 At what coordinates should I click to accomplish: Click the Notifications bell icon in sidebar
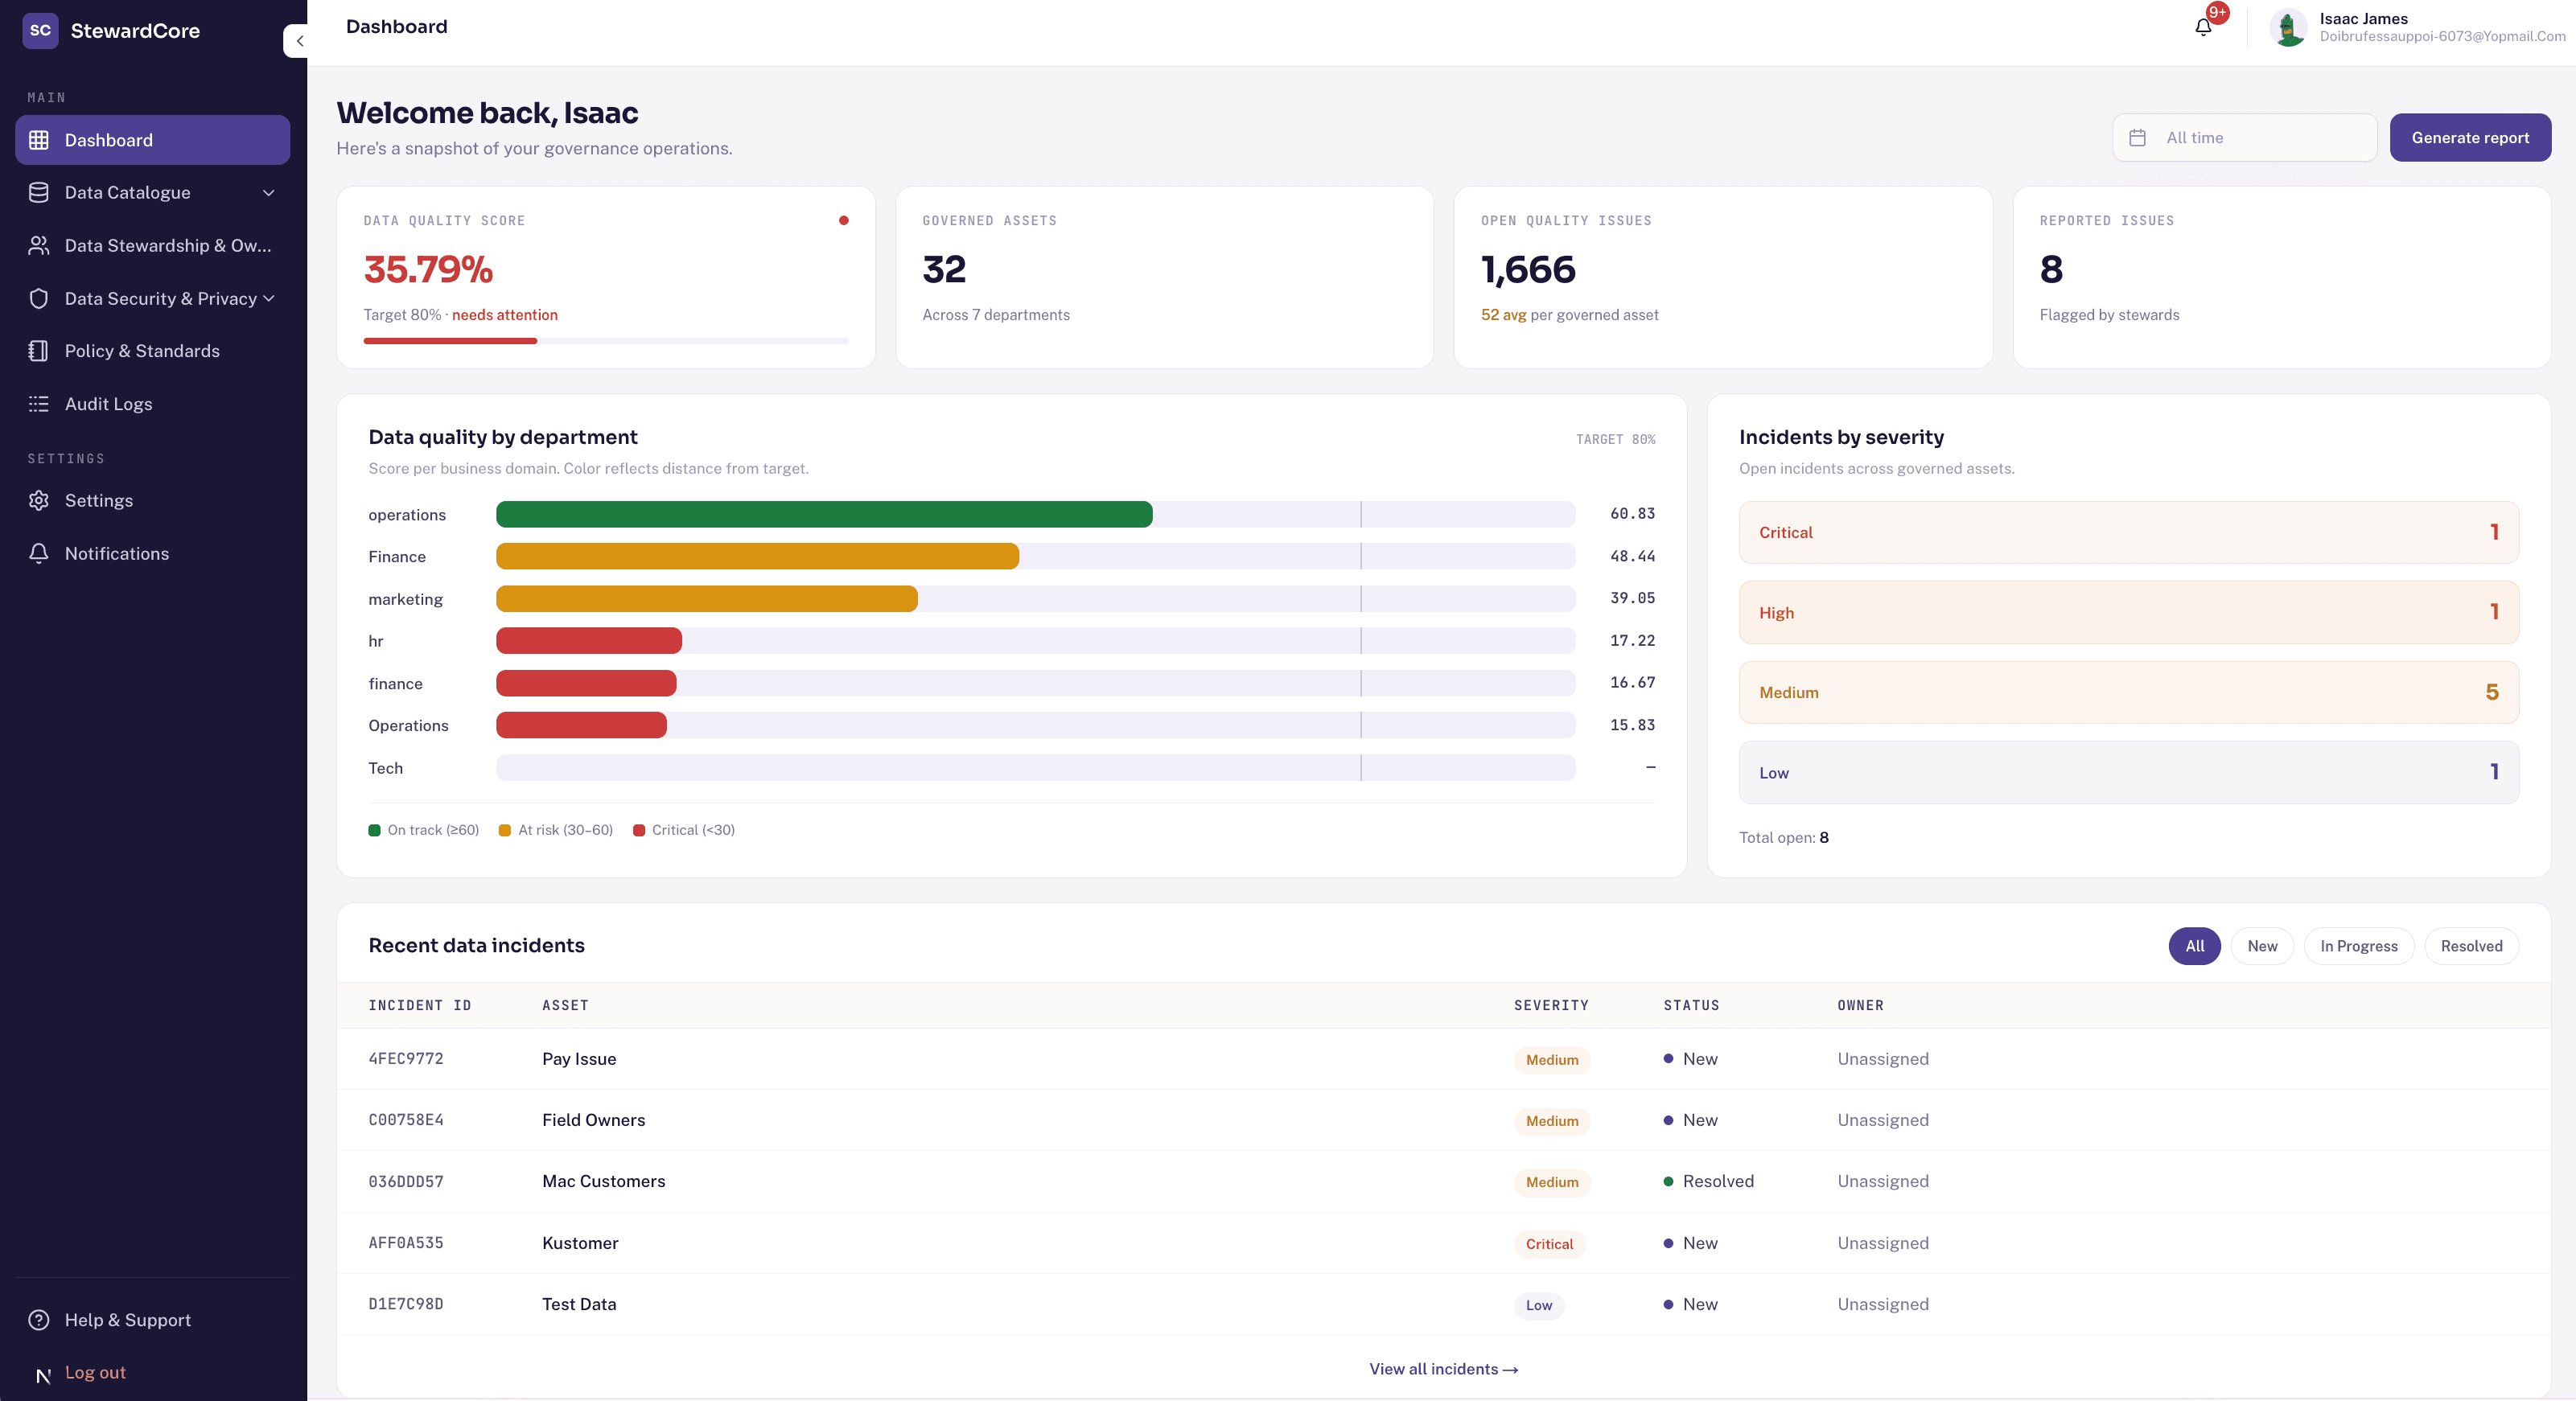pyautogui.click(x=39, y=554)
